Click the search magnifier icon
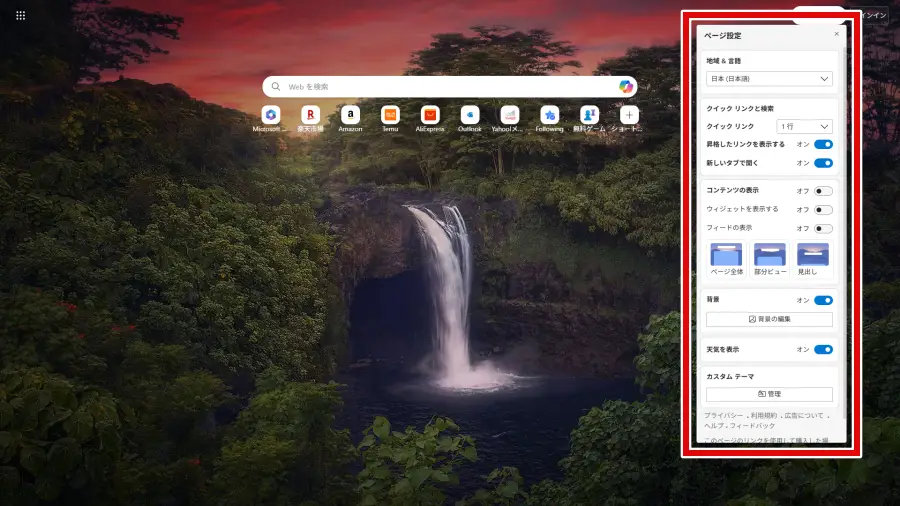The height and width of the screenshot is (506, 900). pyautogui.click(x=276, y=87)
